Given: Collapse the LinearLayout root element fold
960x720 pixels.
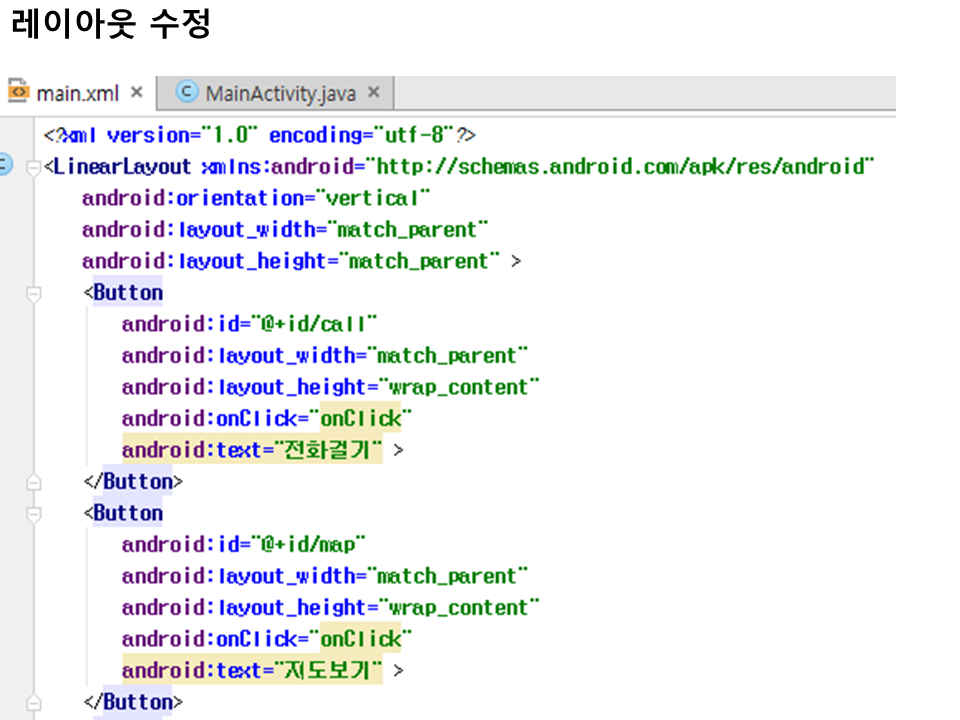Looking at the screenshot, I should pyautogui.click(x=33, y=166).
